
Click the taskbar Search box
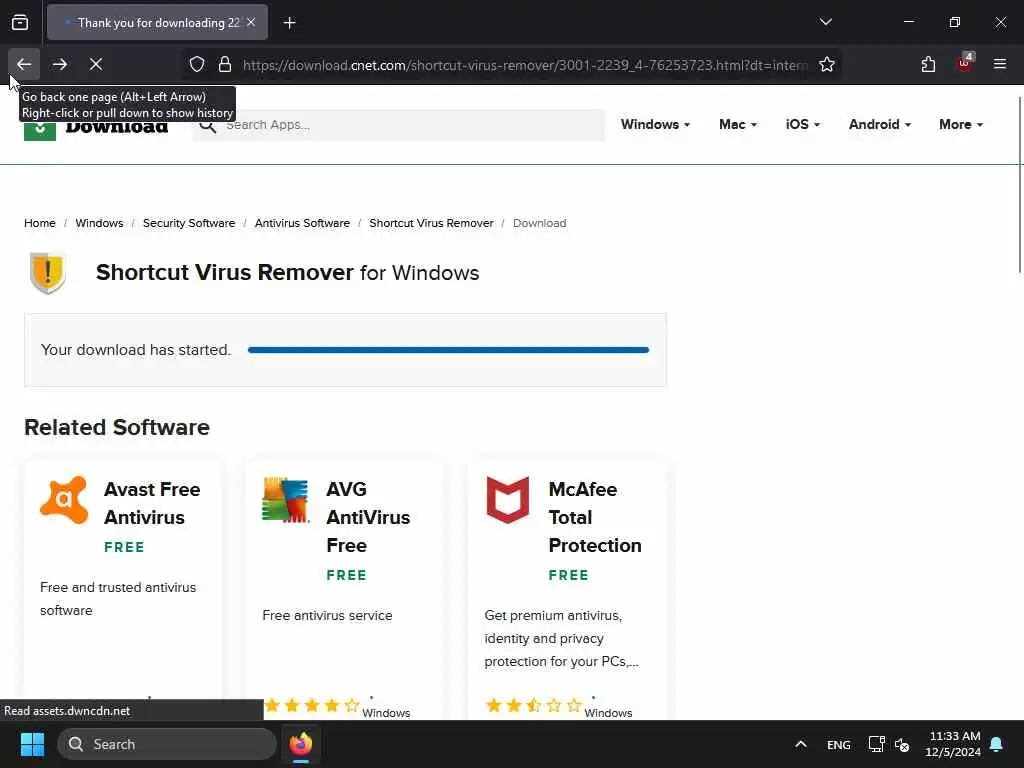(167, 744)
